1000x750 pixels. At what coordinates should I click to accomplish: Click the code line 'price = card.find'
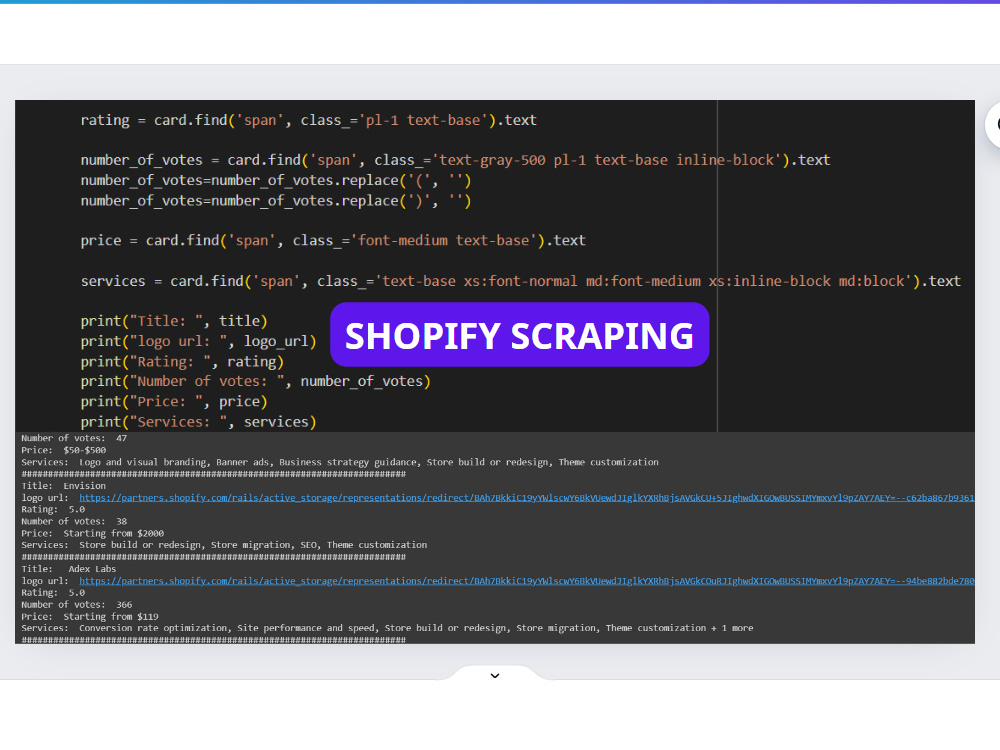[x=333, y=240]
